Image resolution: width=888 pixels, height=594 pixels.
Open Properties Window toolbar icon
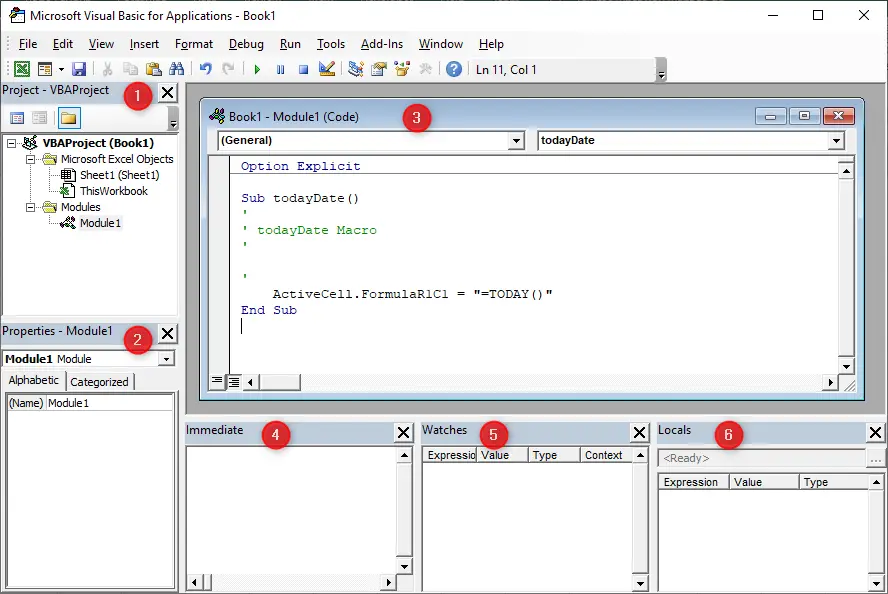point(379,69)
